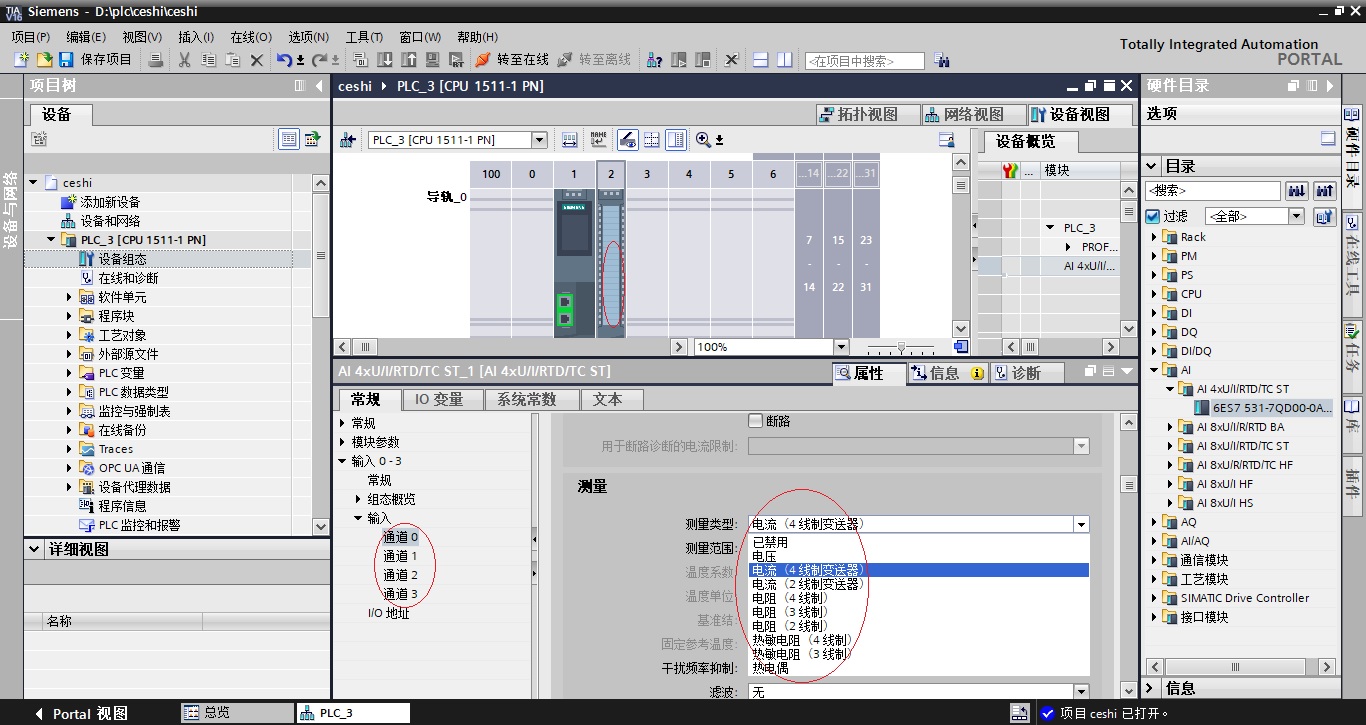This screenshot has height=725, width=1366.
Task: Click the go to network view icon left of device selector
Action: pos(348,139)
